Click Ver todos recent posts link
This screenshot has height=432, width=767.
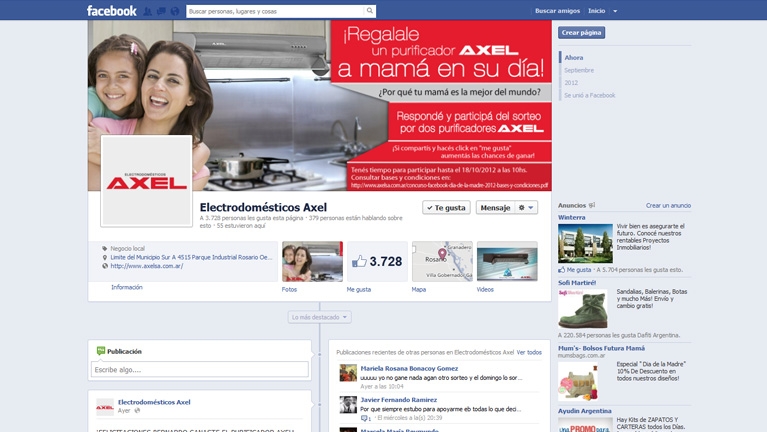[x=529, y=352]
